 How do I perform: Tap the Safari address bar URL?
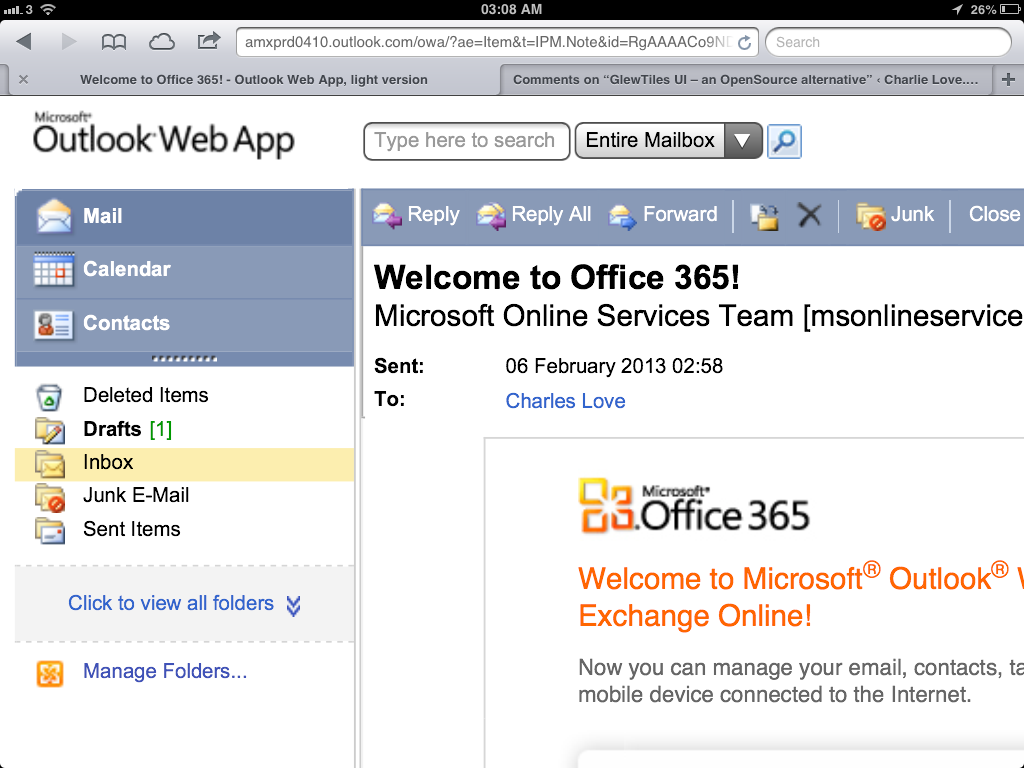tap(487, 42)
